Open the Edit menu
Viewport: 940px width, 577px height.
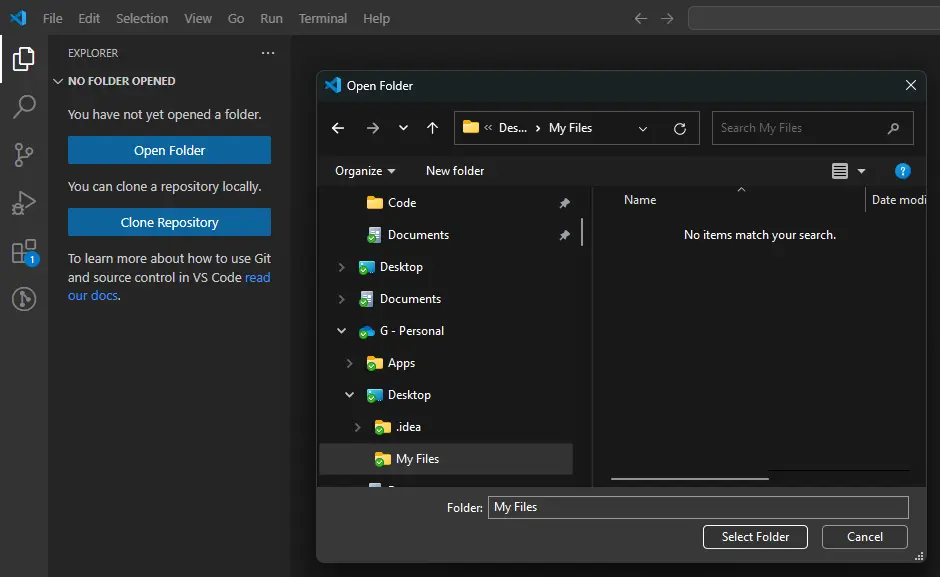(89, 19)
